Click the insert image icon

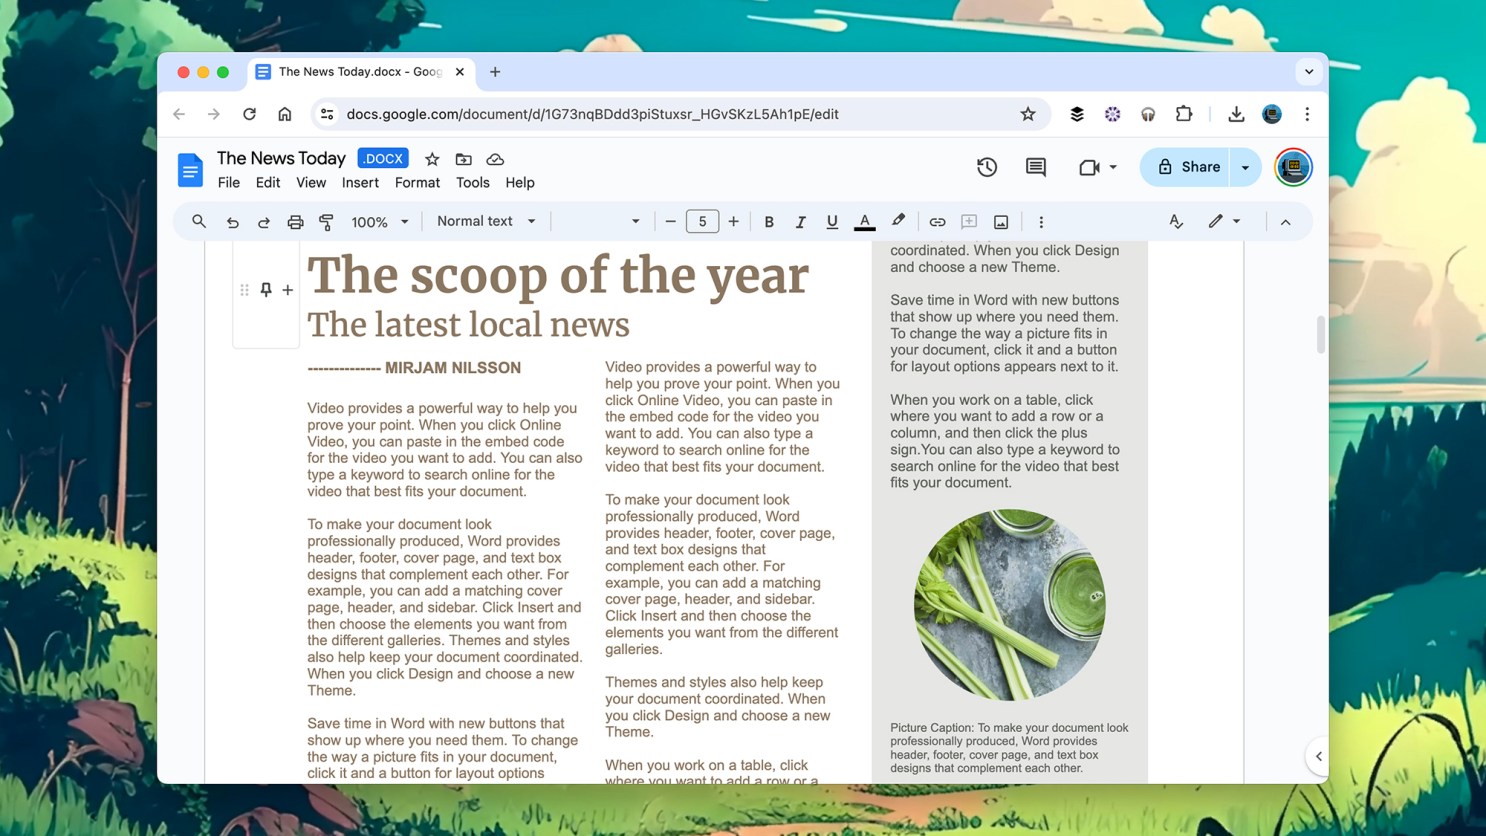click(x=1001, y=222)
